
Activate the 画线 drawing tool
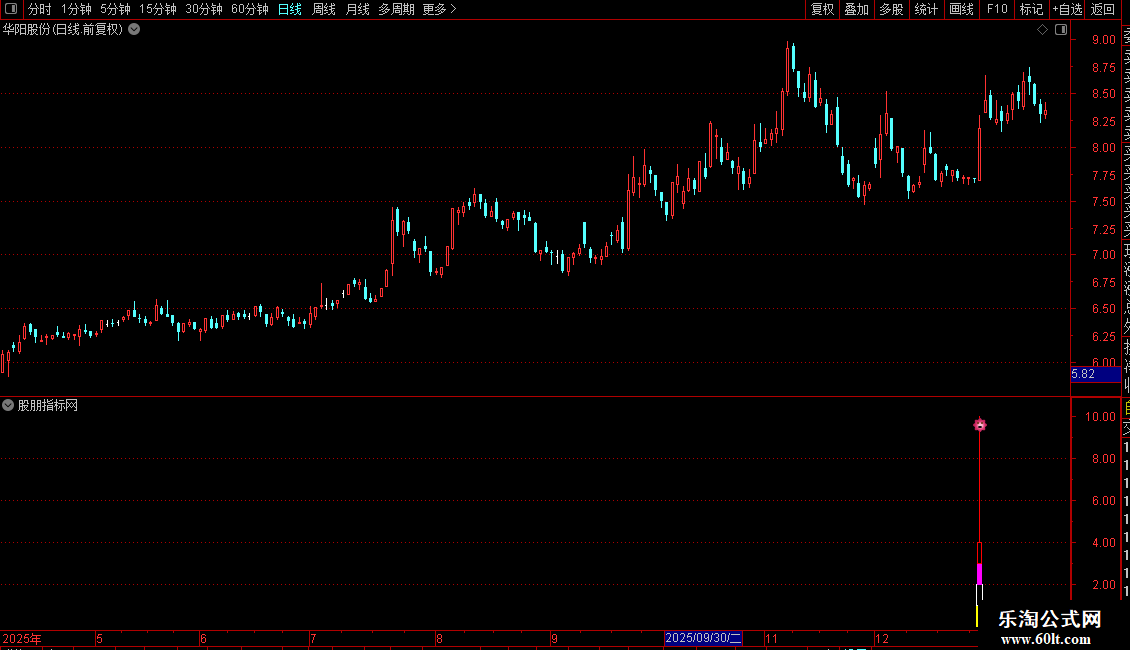(x=961, y=9)
